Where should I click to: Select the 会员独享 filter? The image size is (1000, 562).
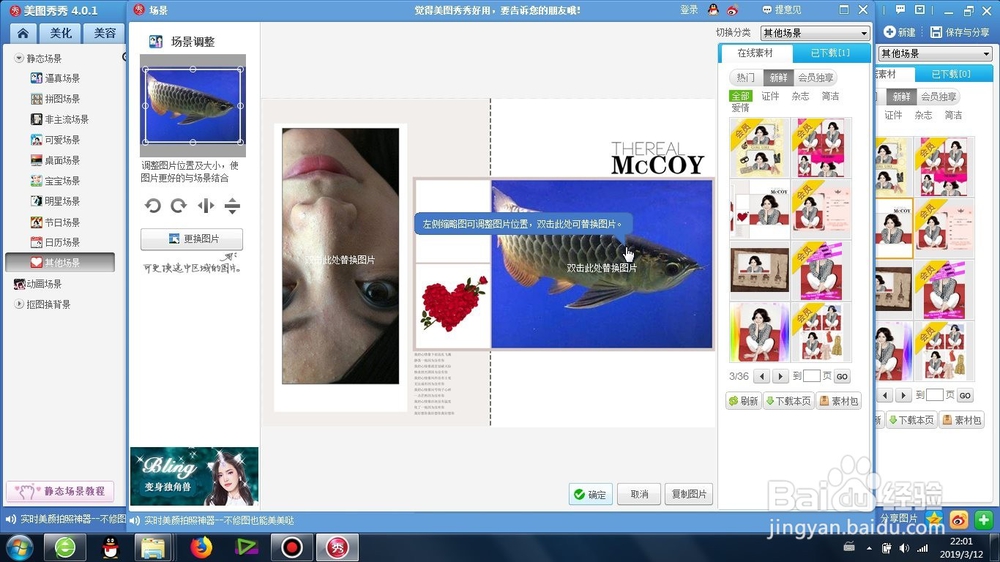pos(815,77)
